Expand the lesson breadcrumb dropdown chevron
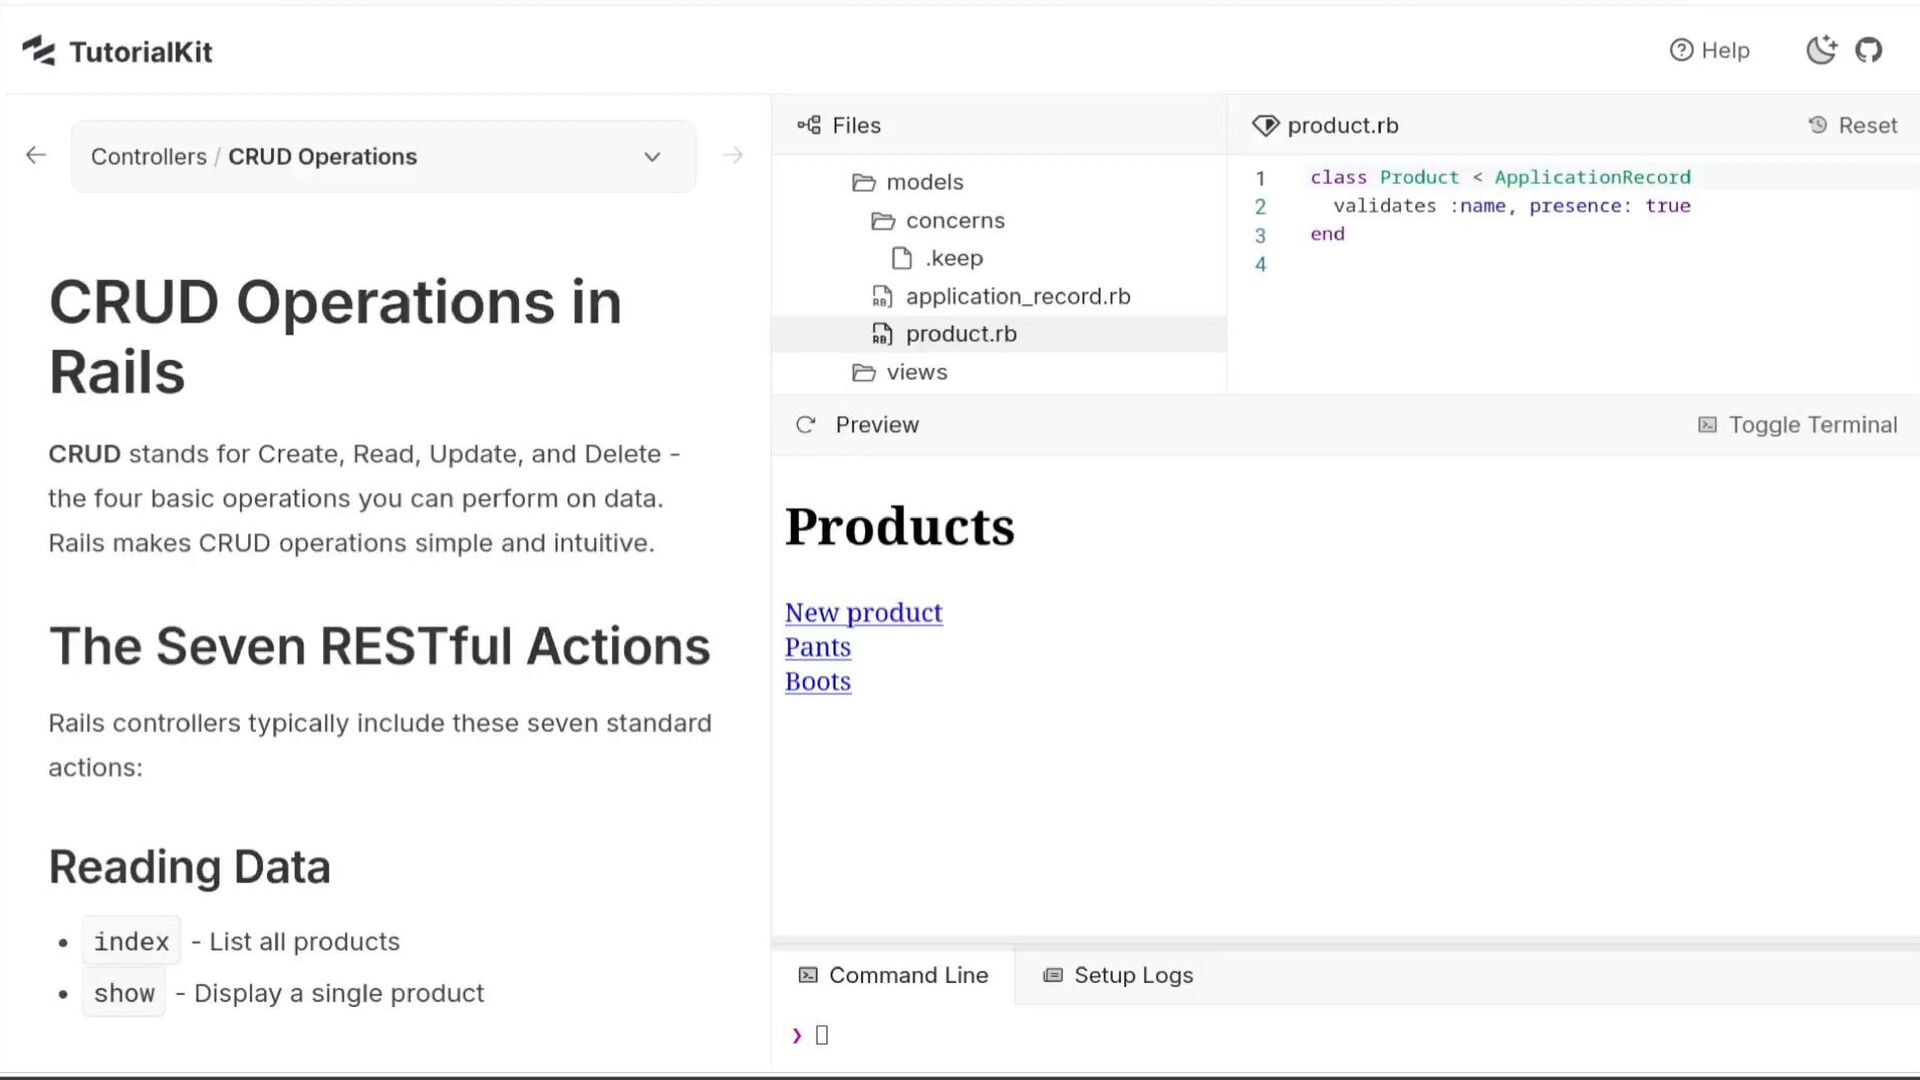The width and height of the screenshot is (1920, 1080). 652,157
